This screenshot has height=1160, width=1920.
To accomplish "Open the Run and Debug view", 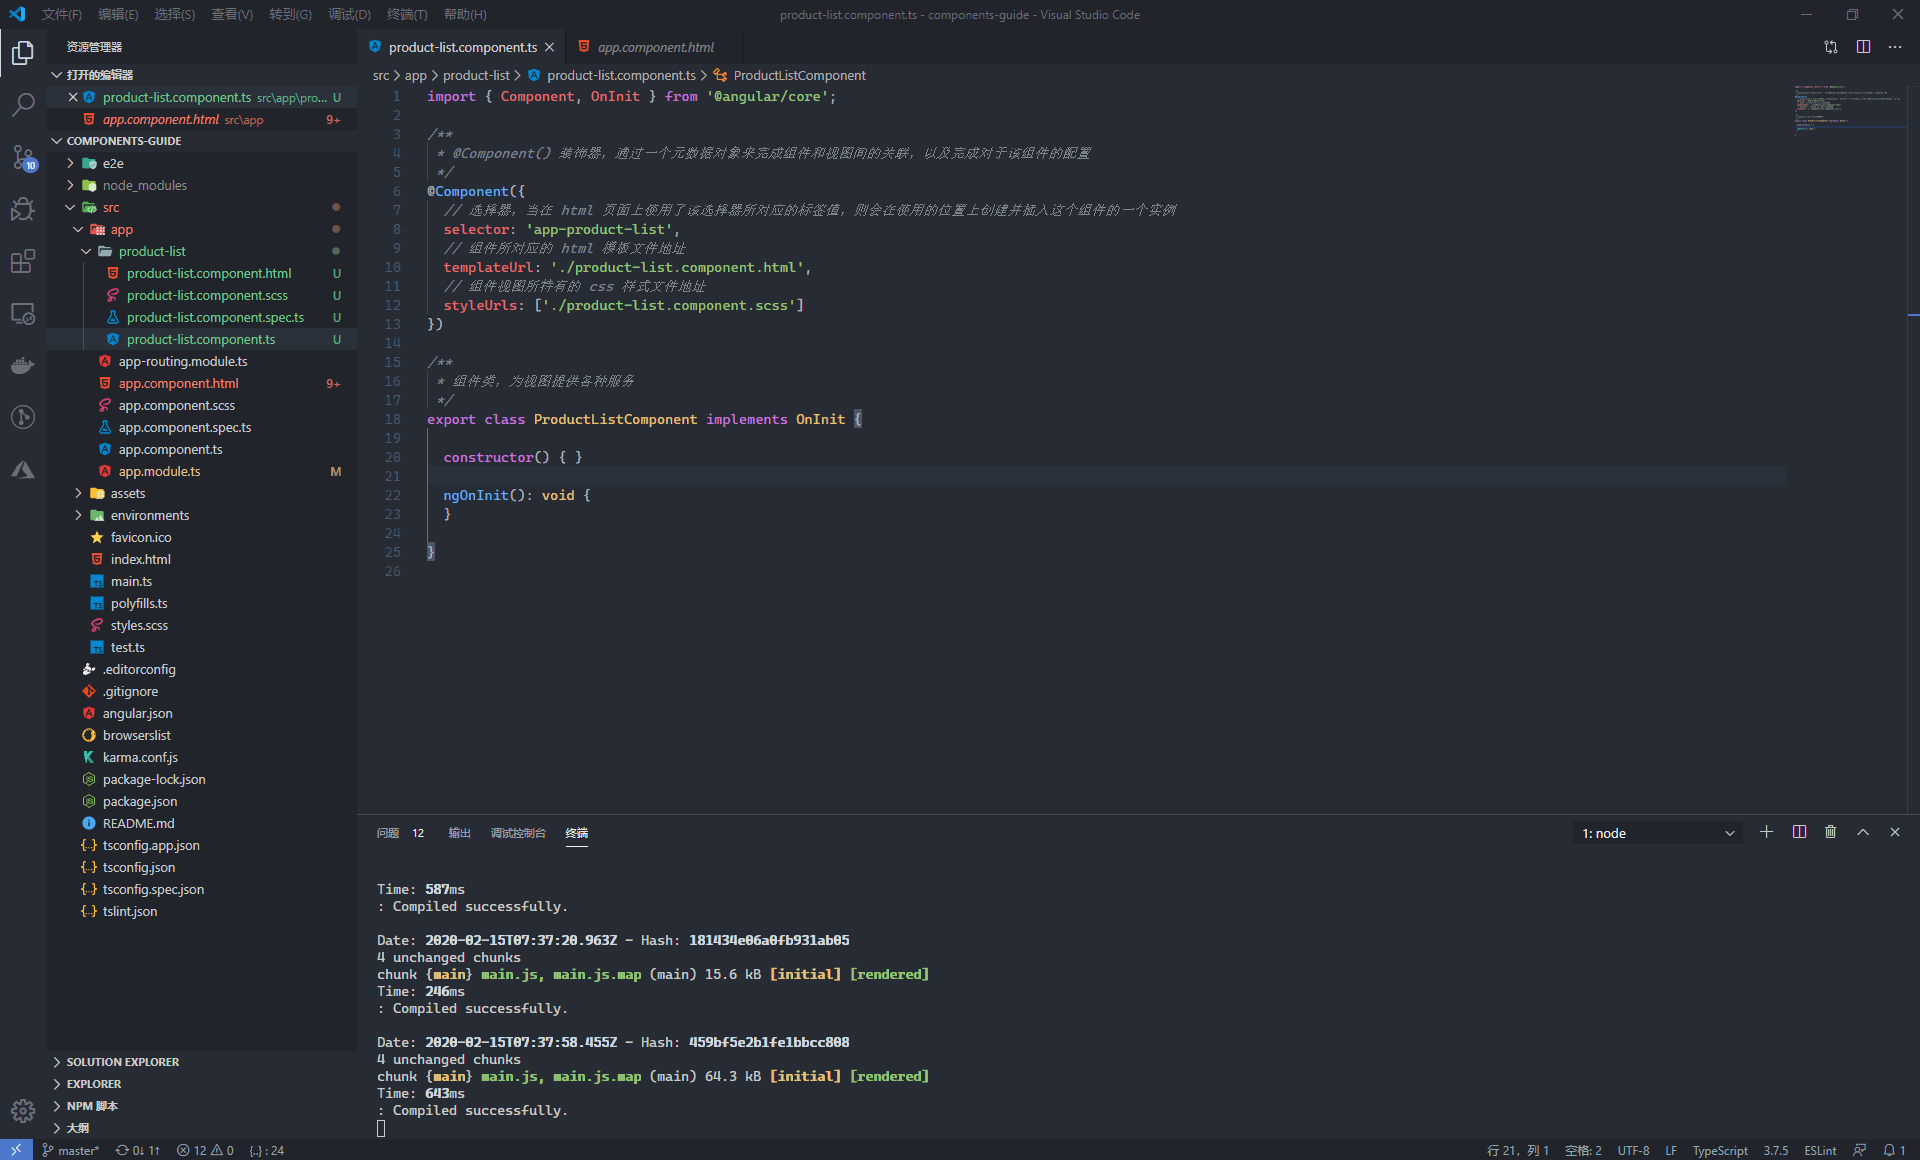I will 22,209.
